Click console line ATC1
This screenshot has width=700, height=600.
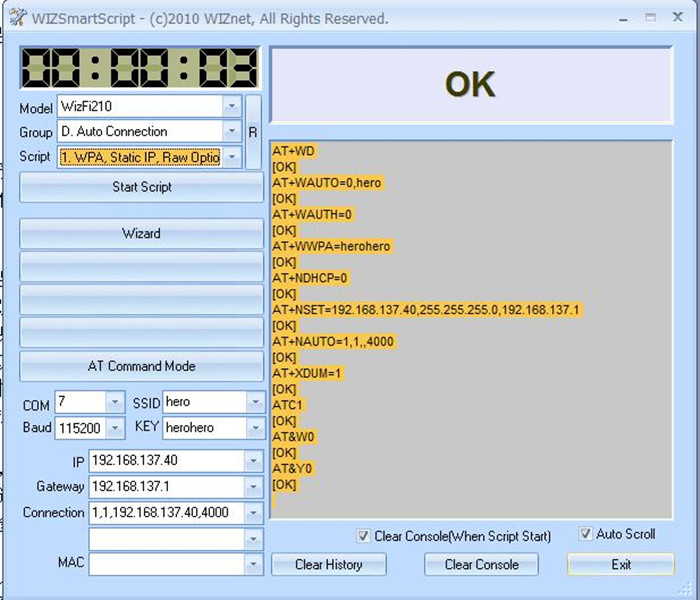[288, 405]
